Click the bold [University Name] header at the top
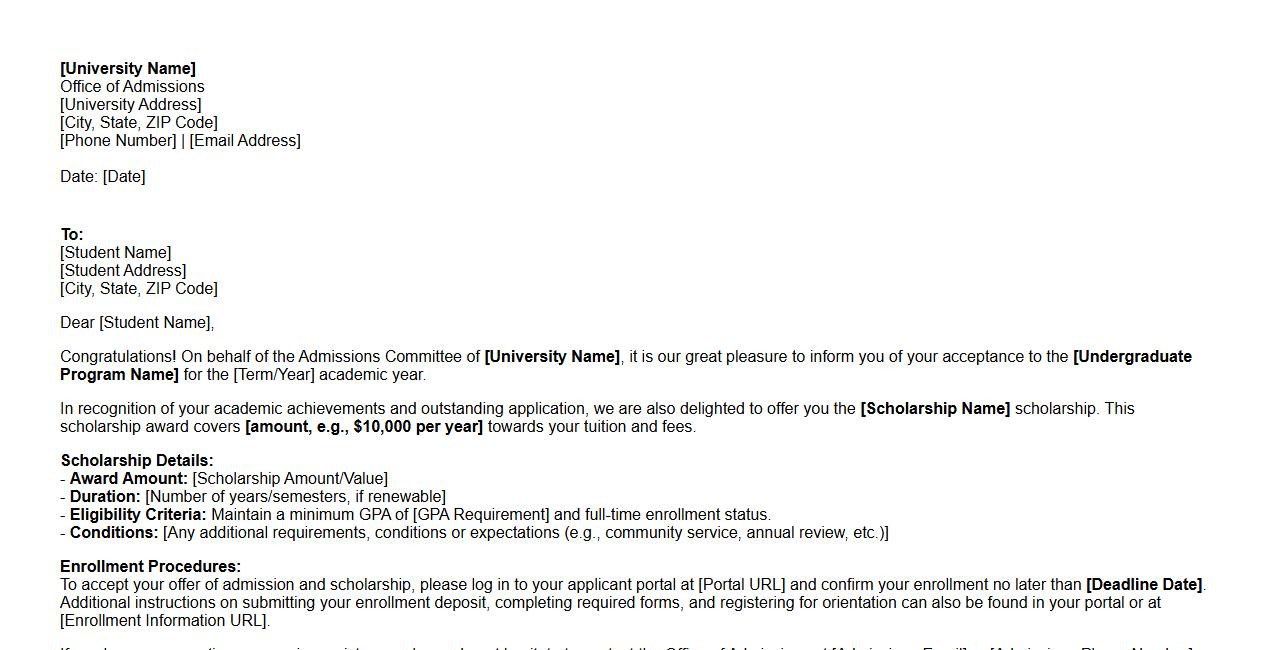The height and width of the screenshot is (650, 1278). coord(128,68)
